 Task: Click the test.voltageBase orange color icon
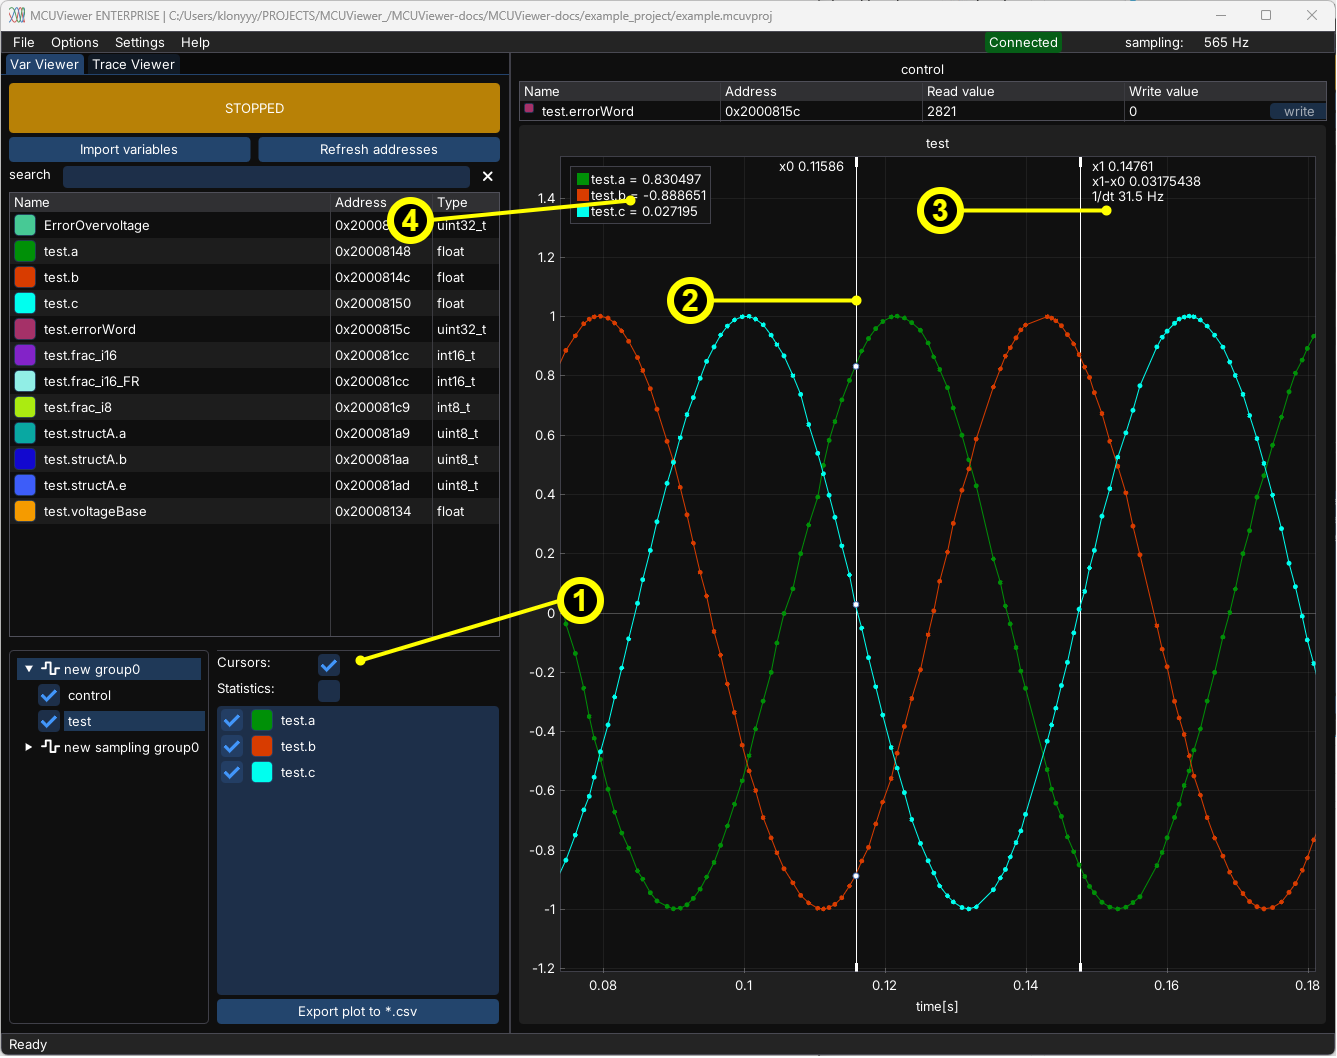click(25, 511)
